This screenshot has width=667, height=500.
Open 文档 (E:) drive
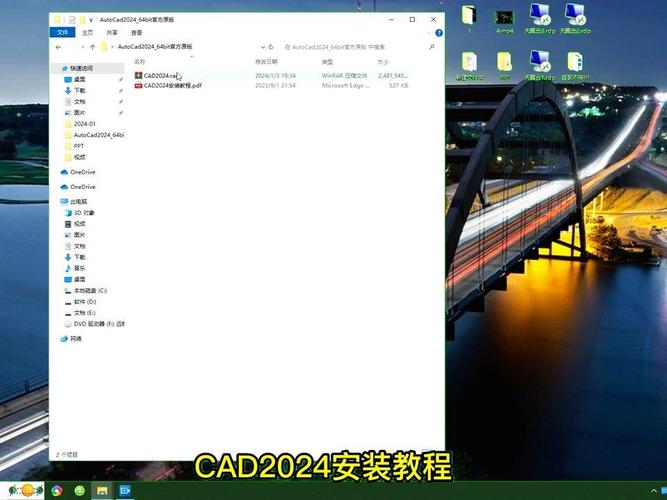[84, 312]
